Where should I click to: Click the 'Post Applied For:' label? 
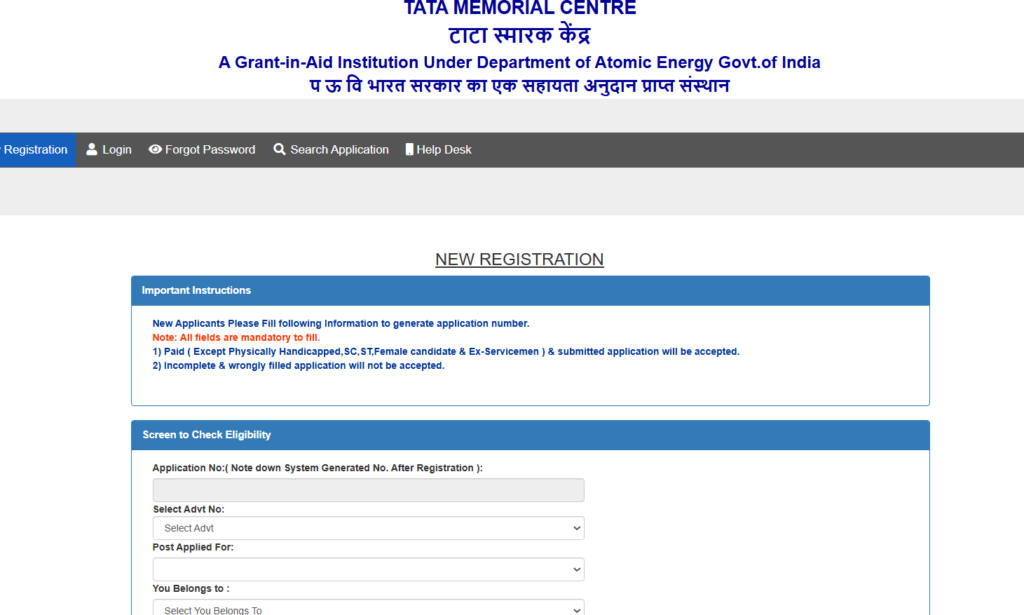point(193,547)
